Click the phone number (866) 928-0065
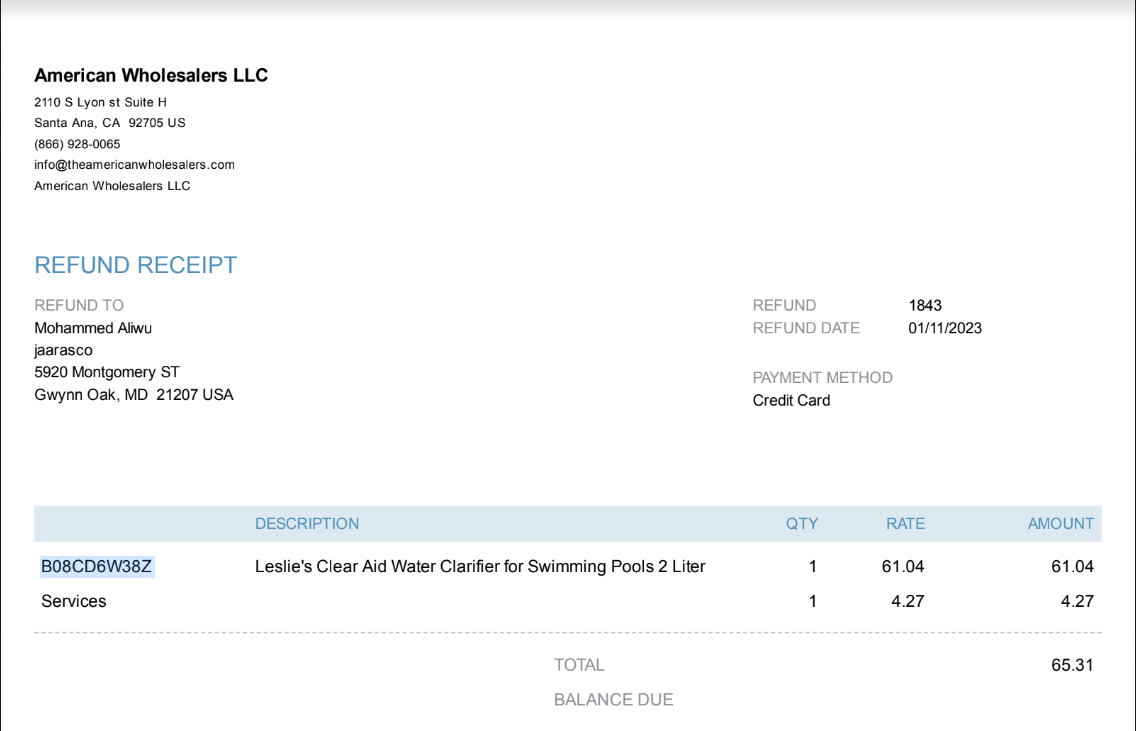Image resolution: width=1136 pixels, height=731 pixels. pos(77,144)
